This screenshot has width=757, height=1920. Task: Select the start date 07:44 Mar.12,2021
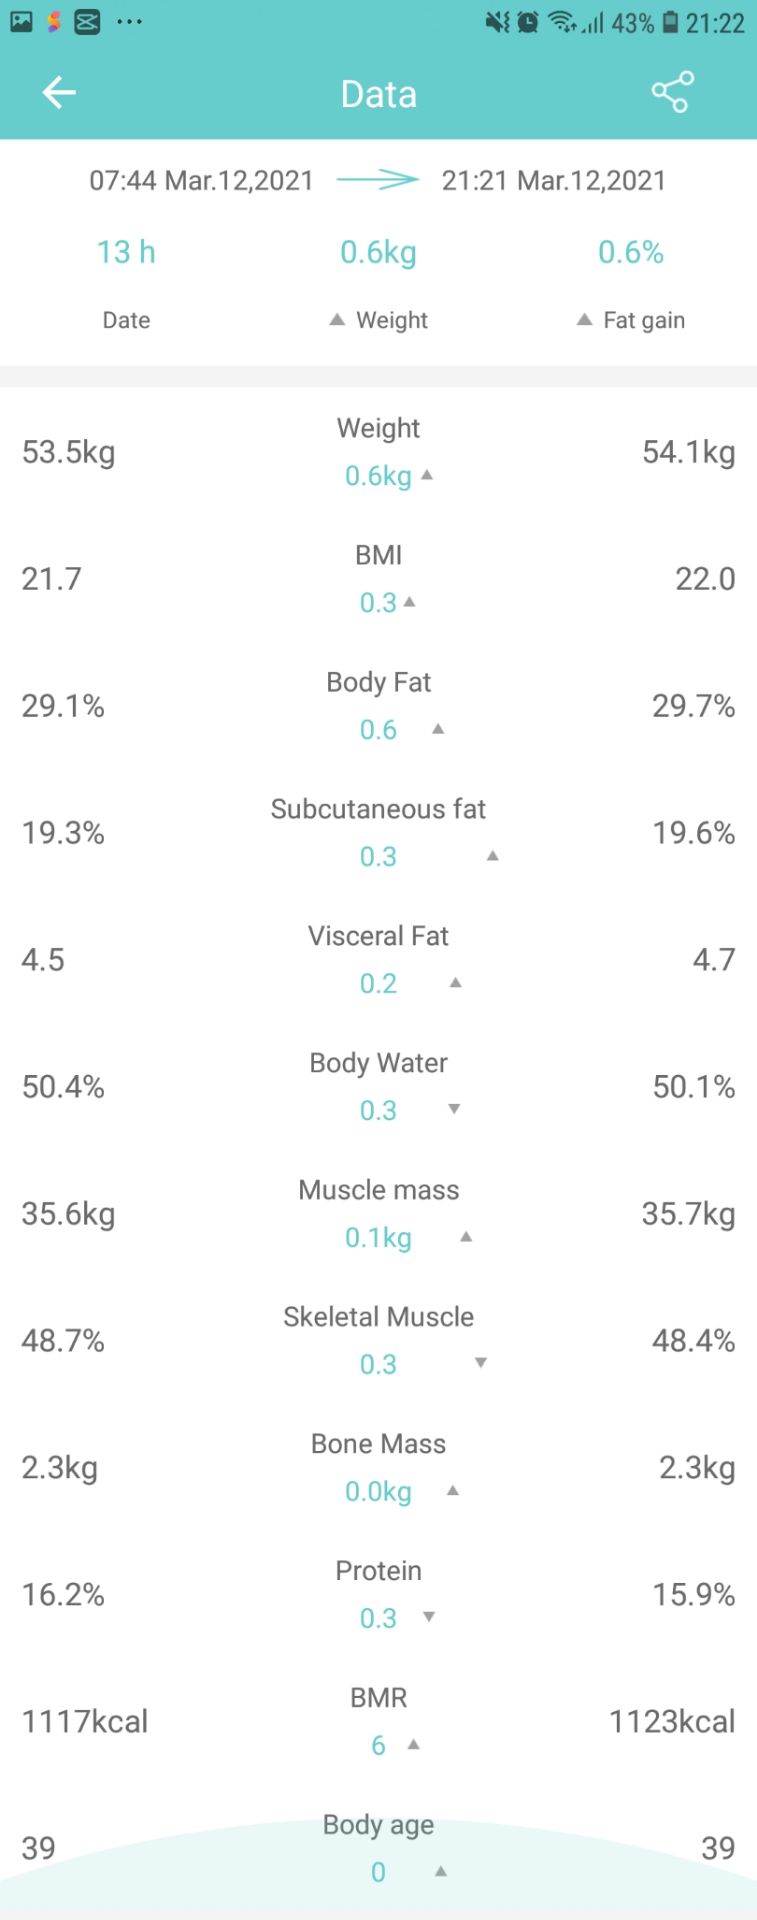(201, 180)
